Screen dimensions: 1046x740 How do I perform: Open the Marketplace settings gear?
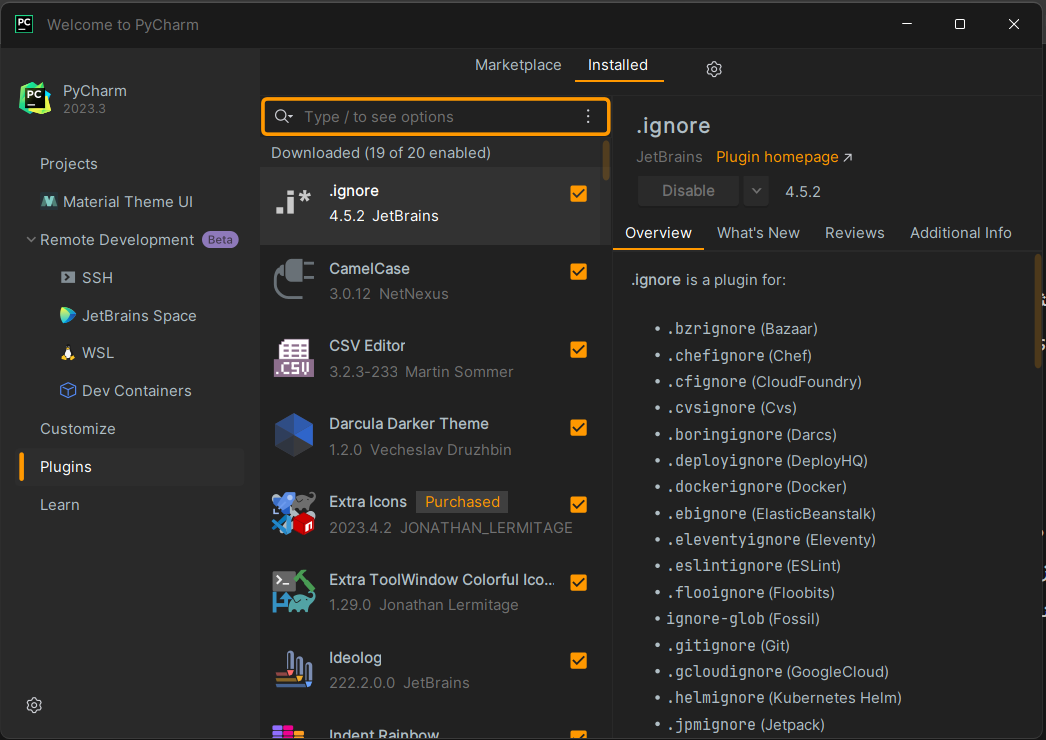click(713, 69)
